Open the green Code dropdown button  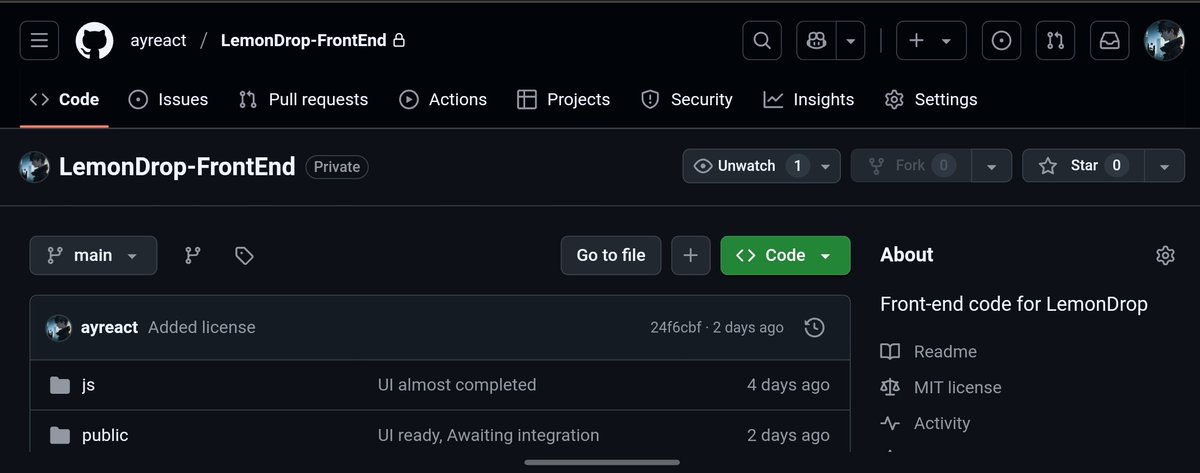point(785,255)
